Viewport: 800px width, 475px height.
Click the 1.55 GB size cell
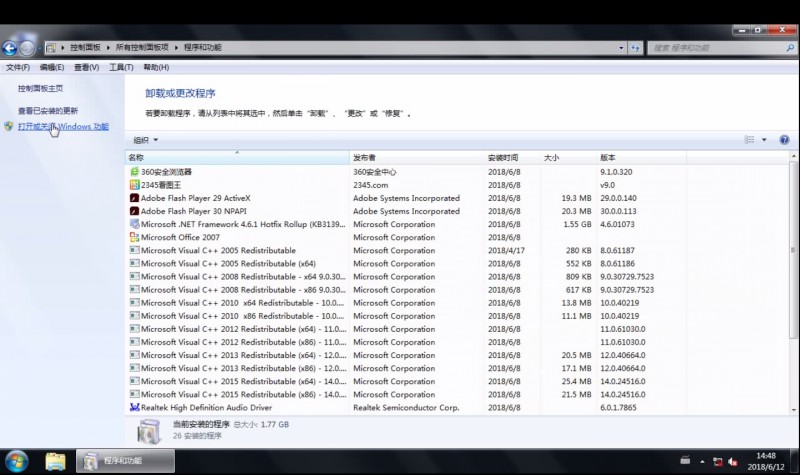click(x=578, y=224)
